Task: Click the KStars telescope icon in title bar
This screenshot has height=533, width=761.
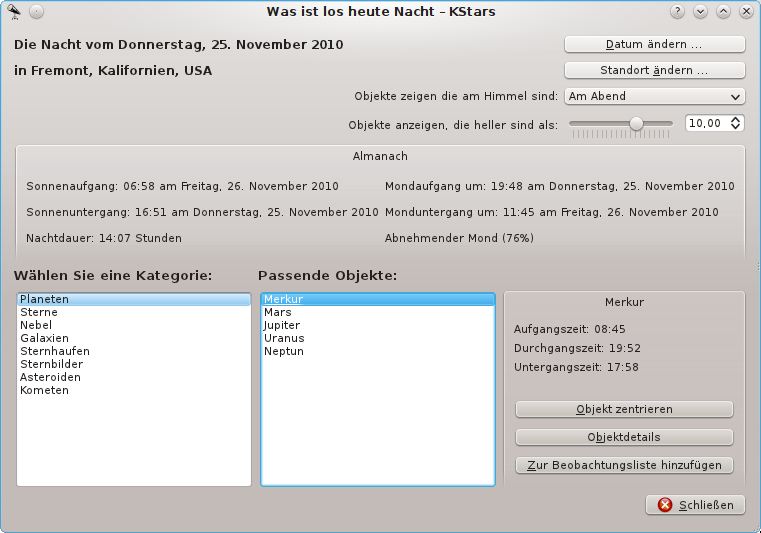Action: 14,11
